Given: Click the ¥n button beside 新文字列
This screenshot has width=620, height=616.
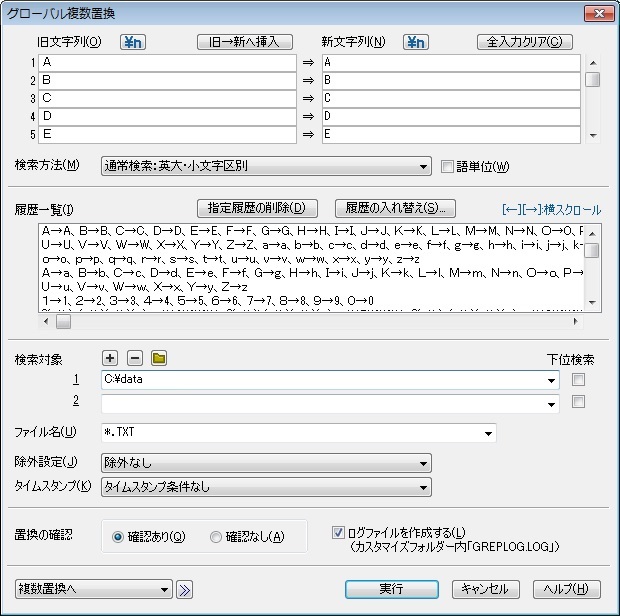Looking at the screenshot, I should pos(416,42).
